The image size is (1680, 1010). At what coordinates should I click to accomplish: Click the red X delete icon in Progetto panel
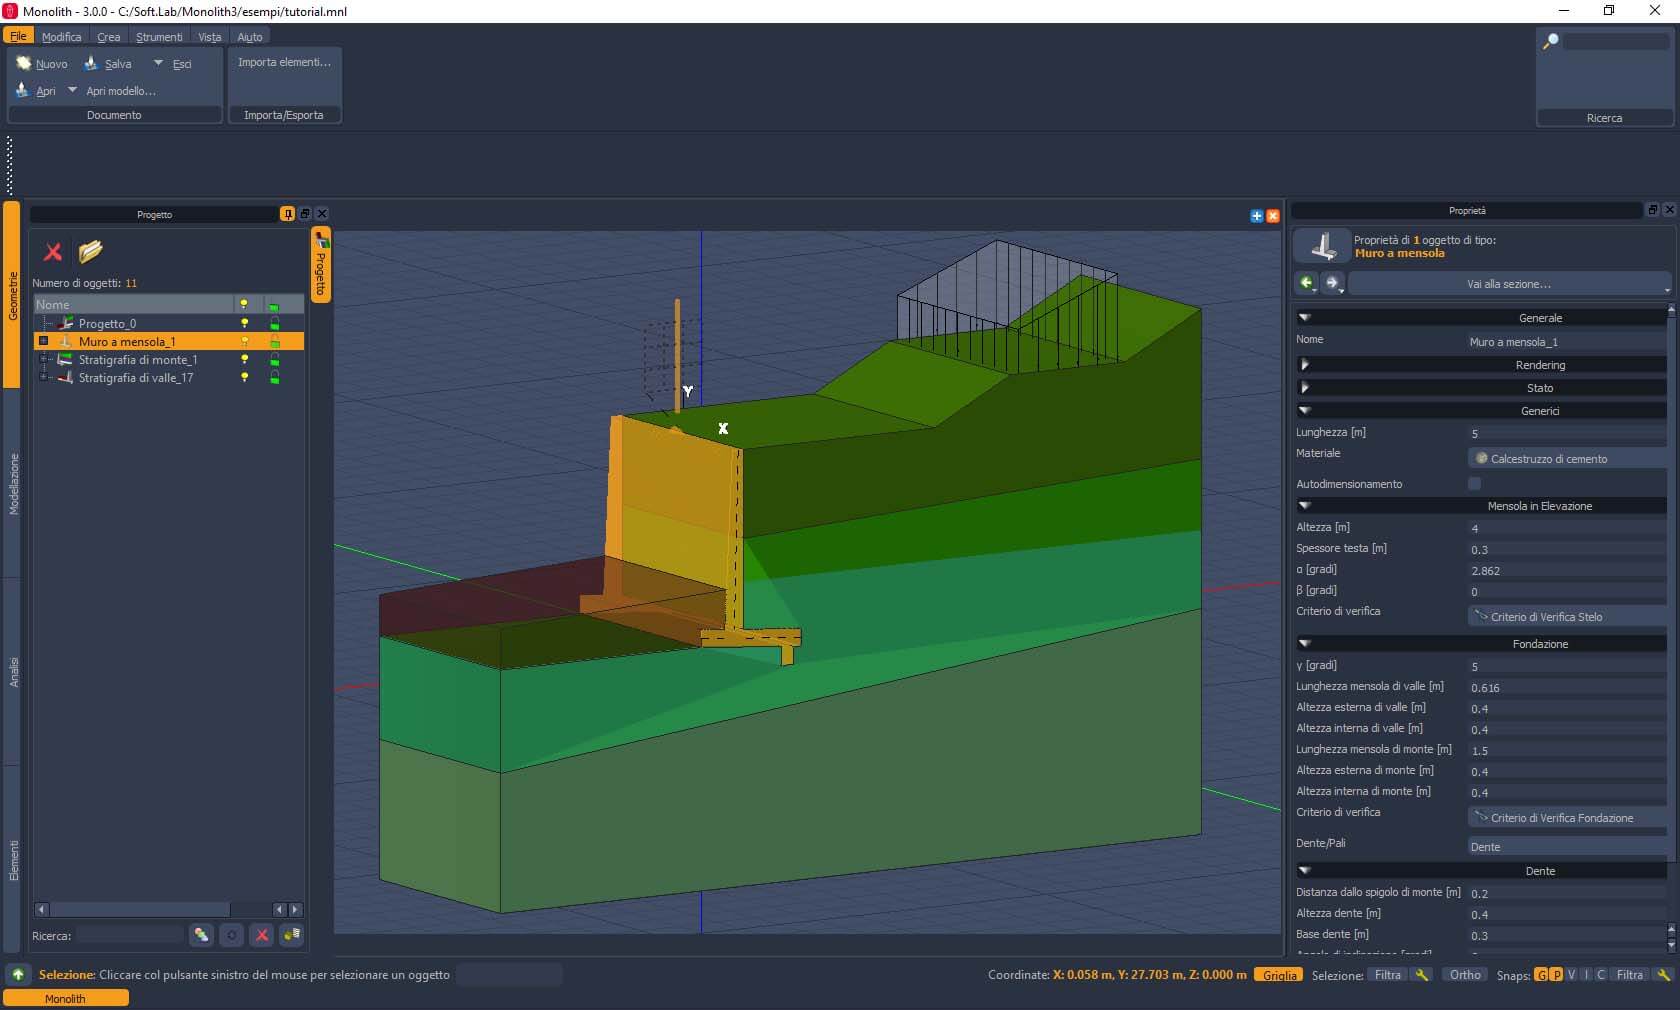tap(53, 252)
